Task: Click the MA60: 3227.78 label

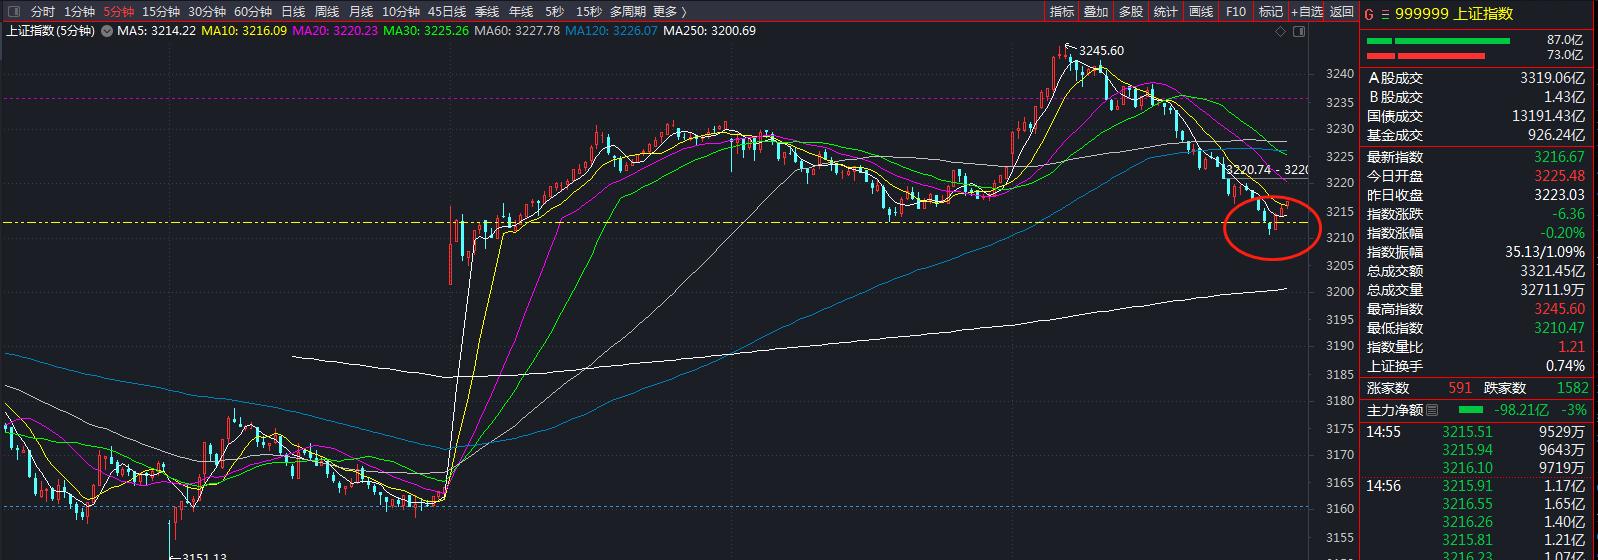Action: (517, 31)
